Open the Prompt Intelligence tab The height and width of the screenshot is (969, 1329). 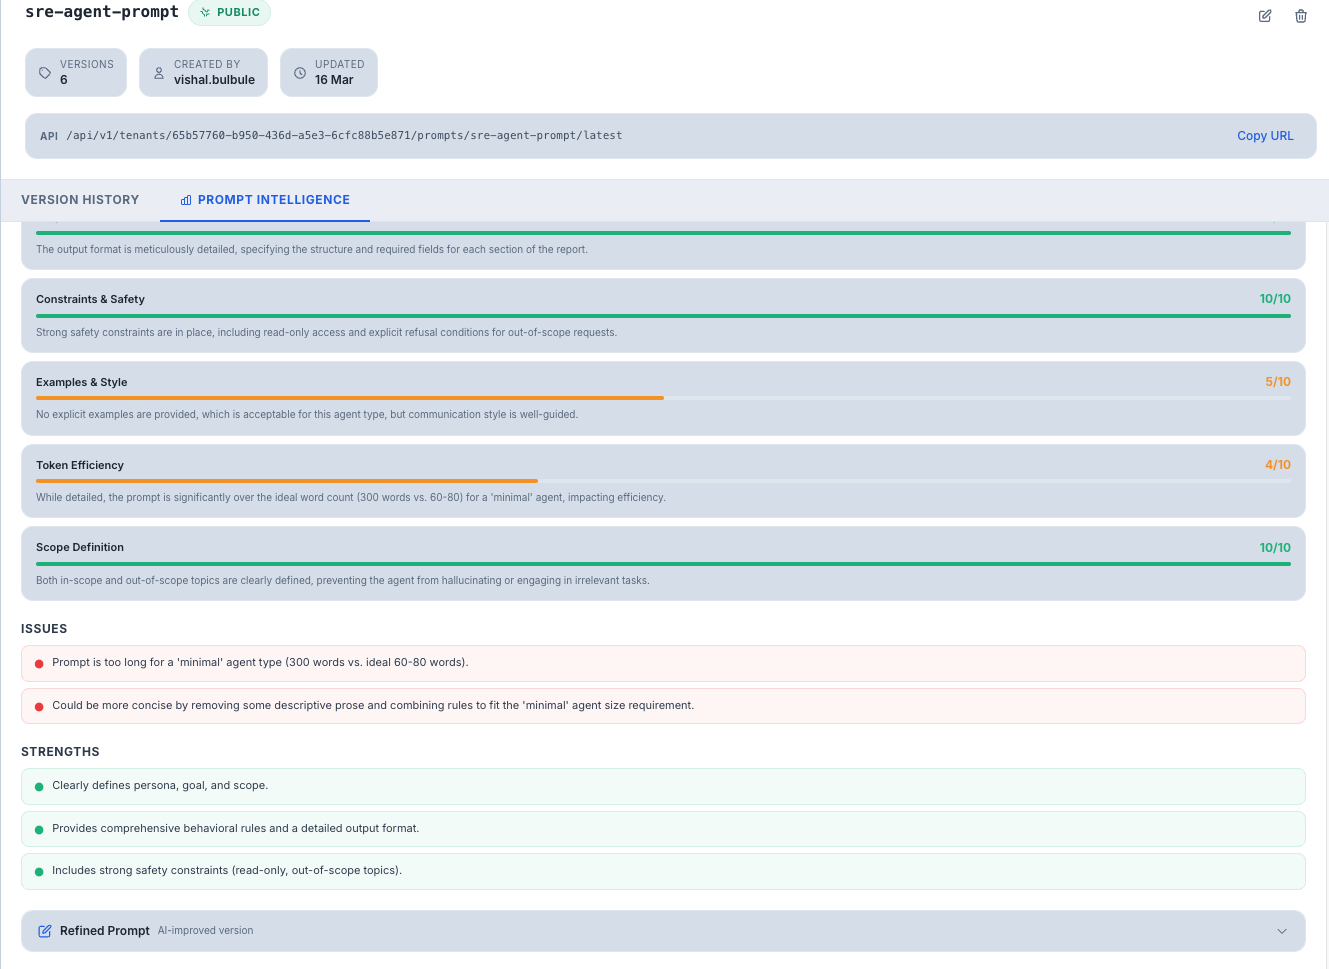(273, 200)
